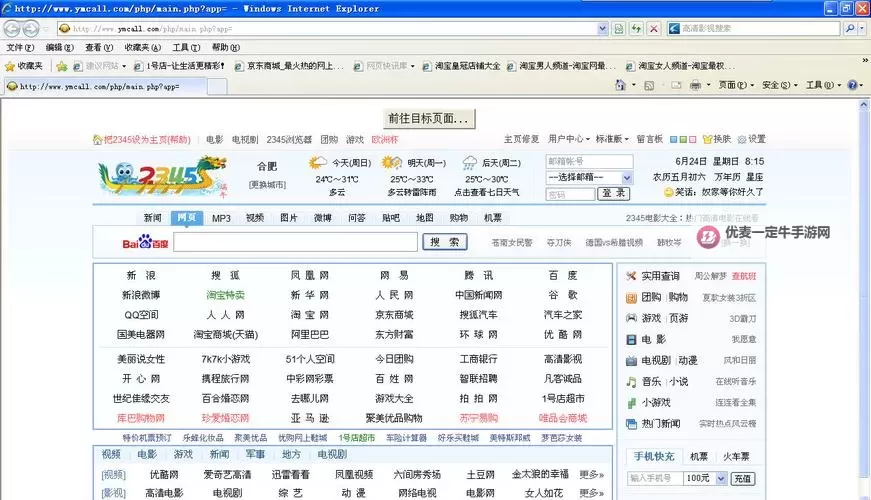Click the Read Mail icon in command bar
Image resolution: width=871 pixels, height=500 pixels.
tap(676, 85)
